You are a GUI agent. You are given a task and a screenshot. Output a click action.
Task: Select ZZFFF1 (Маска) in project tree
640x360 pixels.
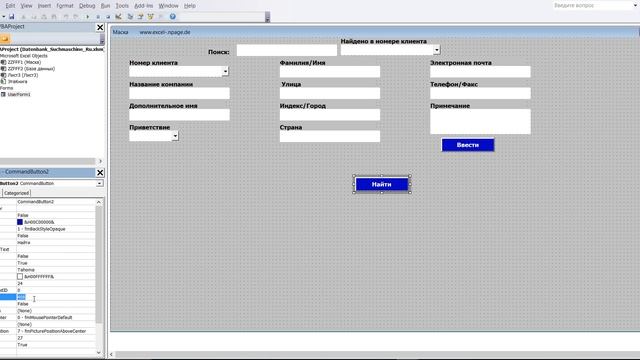coord(24,62)
